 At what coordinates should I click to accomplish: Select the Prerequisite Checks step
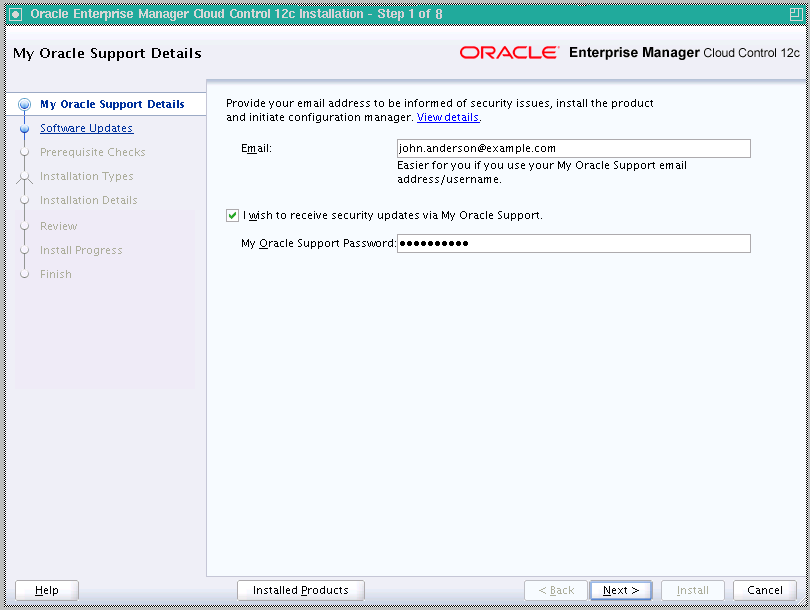point(92,152)
